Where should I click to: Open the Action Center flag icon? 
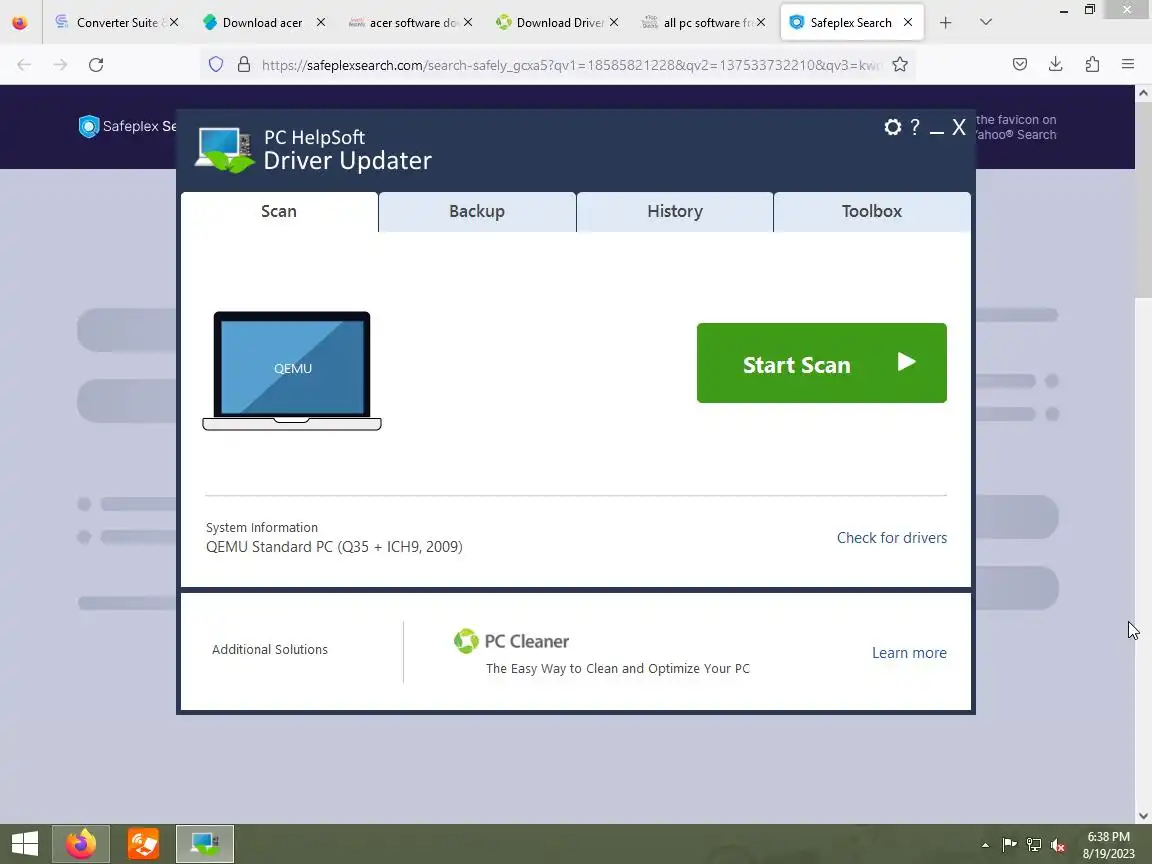pos(1009,845)
